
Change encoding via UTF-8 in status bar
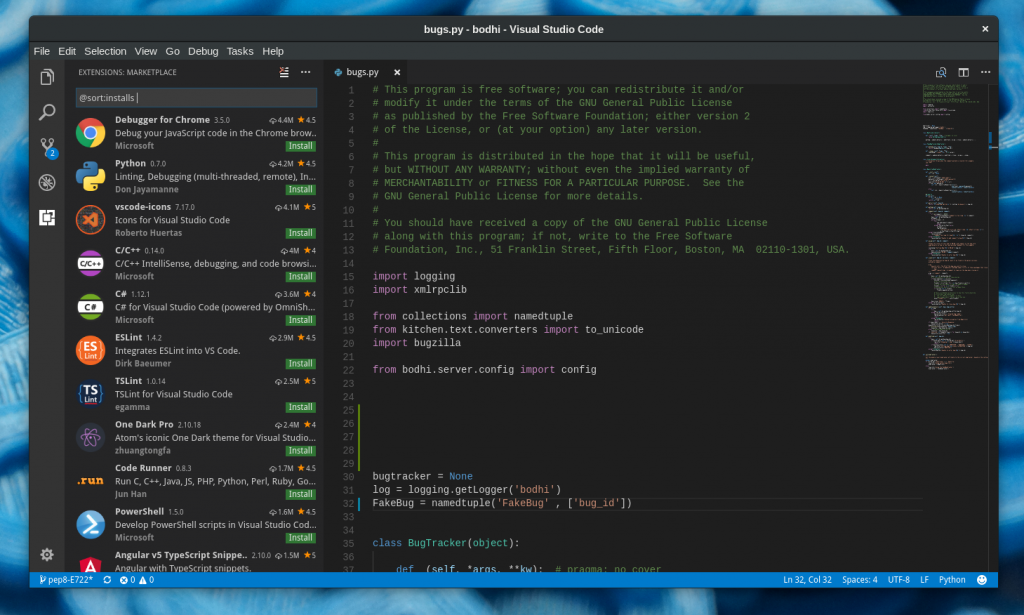click(899, 580)
